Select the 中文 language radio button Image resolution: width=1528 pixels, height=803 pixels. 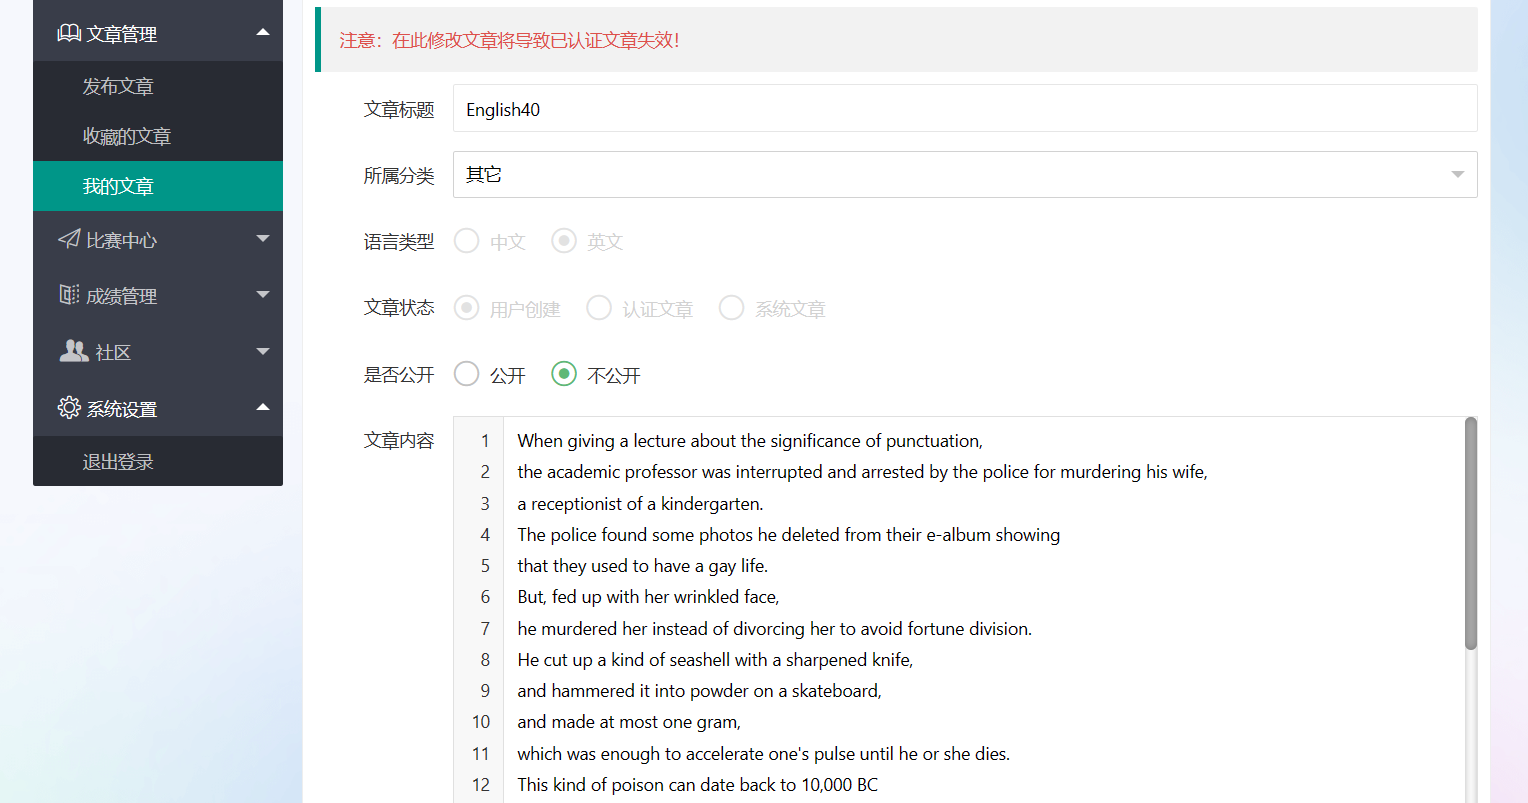coord(467,241)
